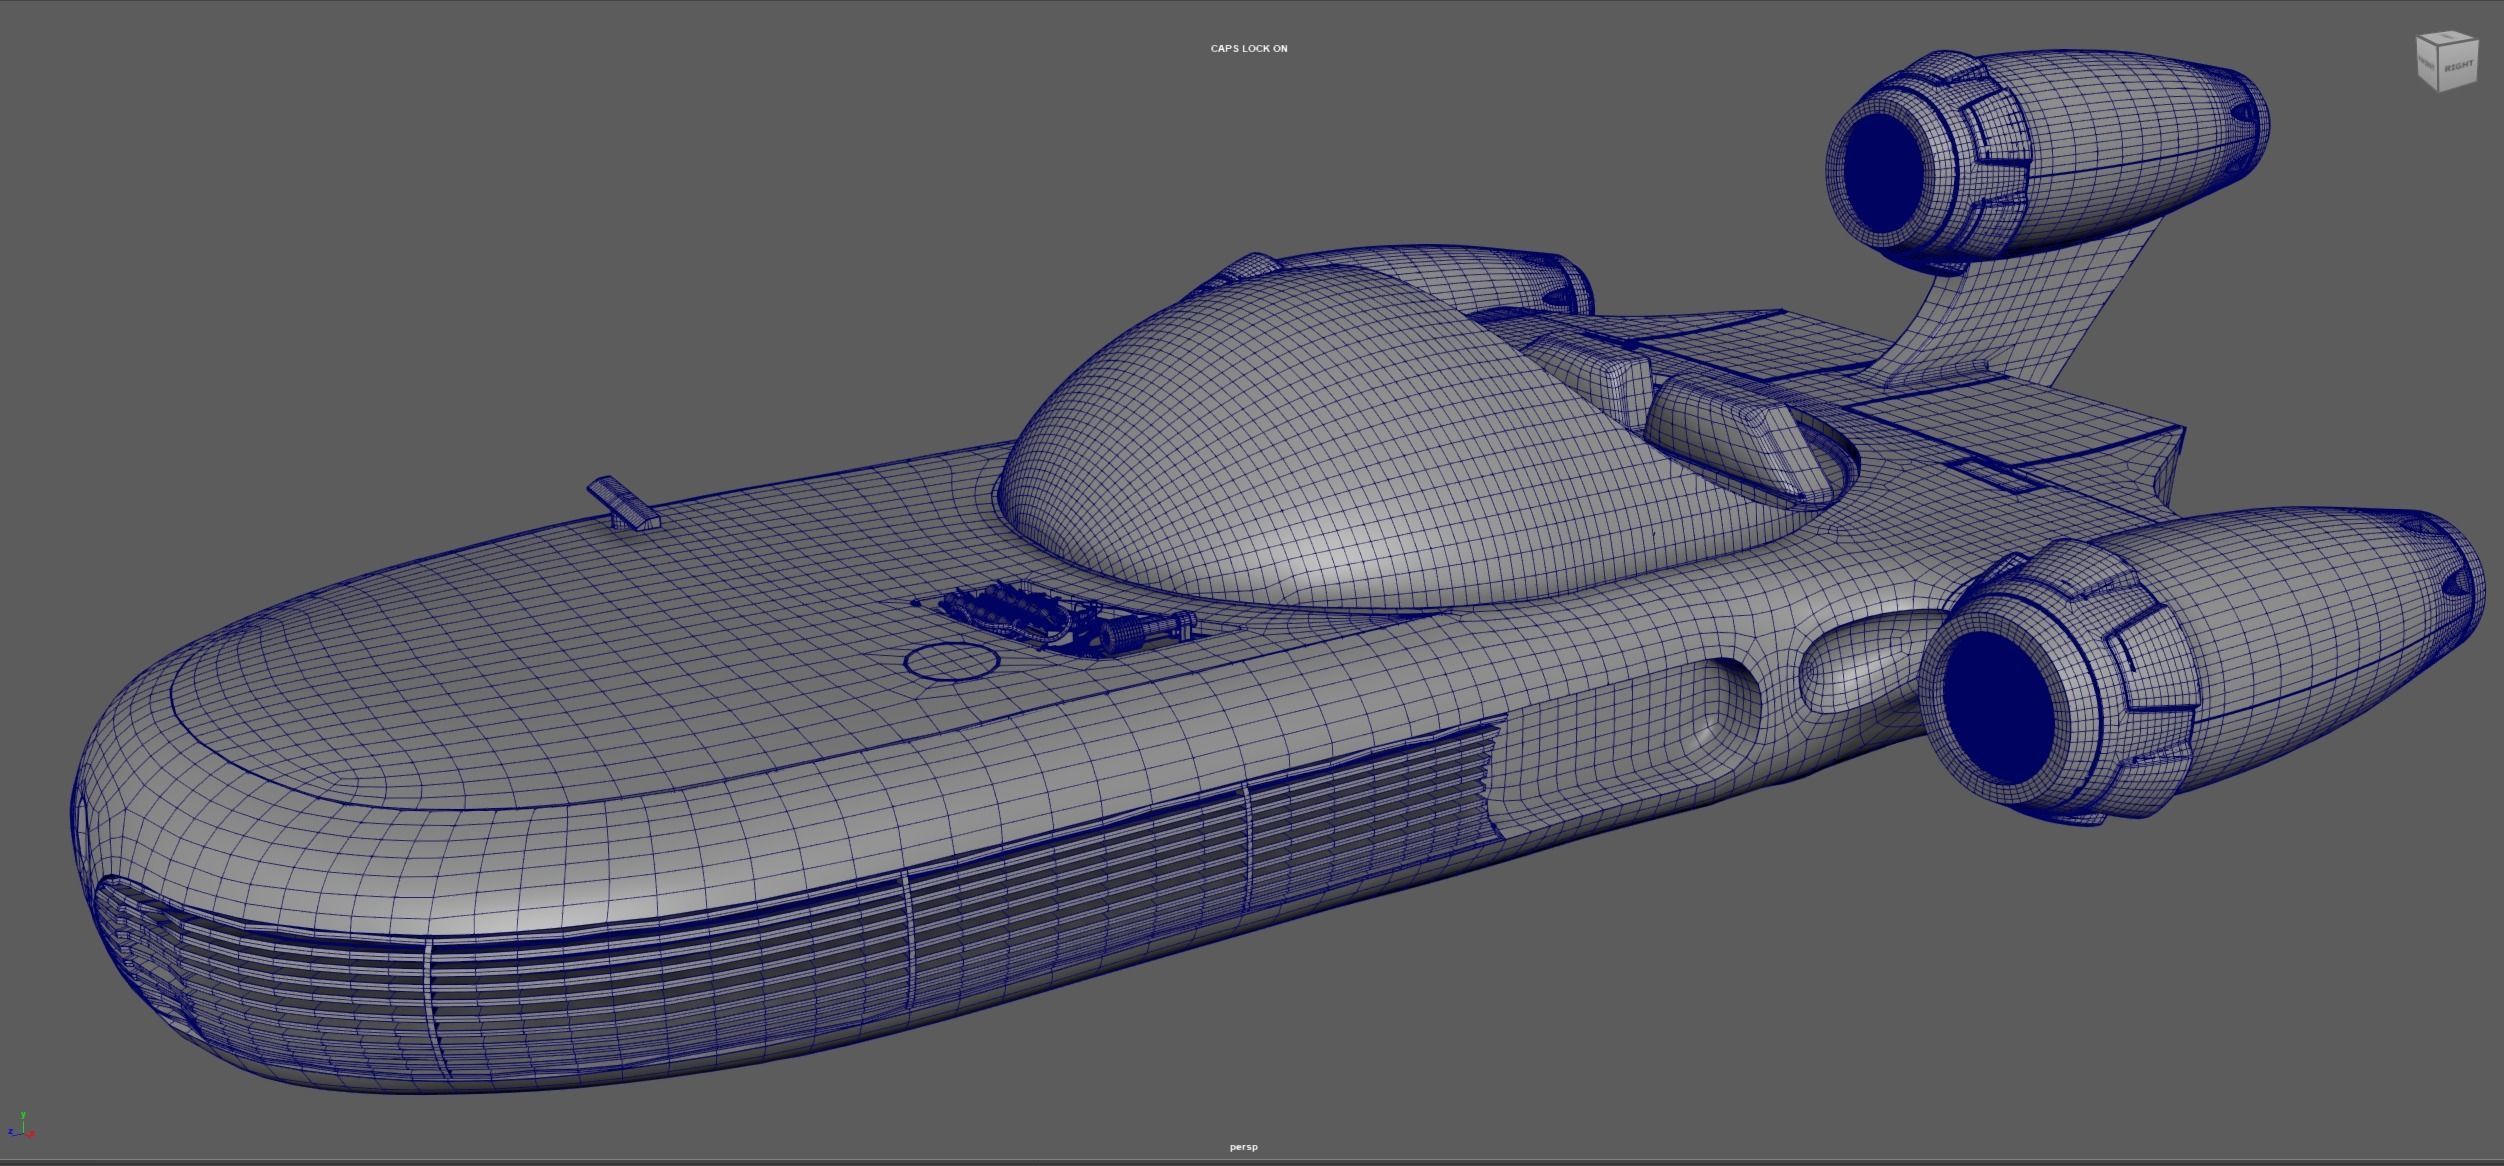The image size is (2504, 1166).
Task: Click the XYZ axis gizmo in the corner
Action: [21, 1125]
